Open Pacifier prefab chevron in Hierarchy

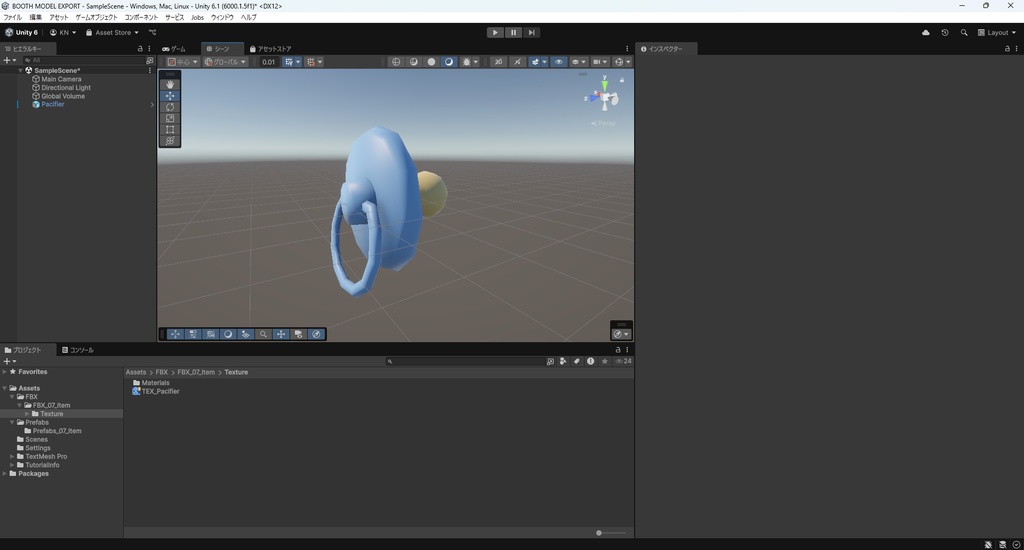pos(152,105)
